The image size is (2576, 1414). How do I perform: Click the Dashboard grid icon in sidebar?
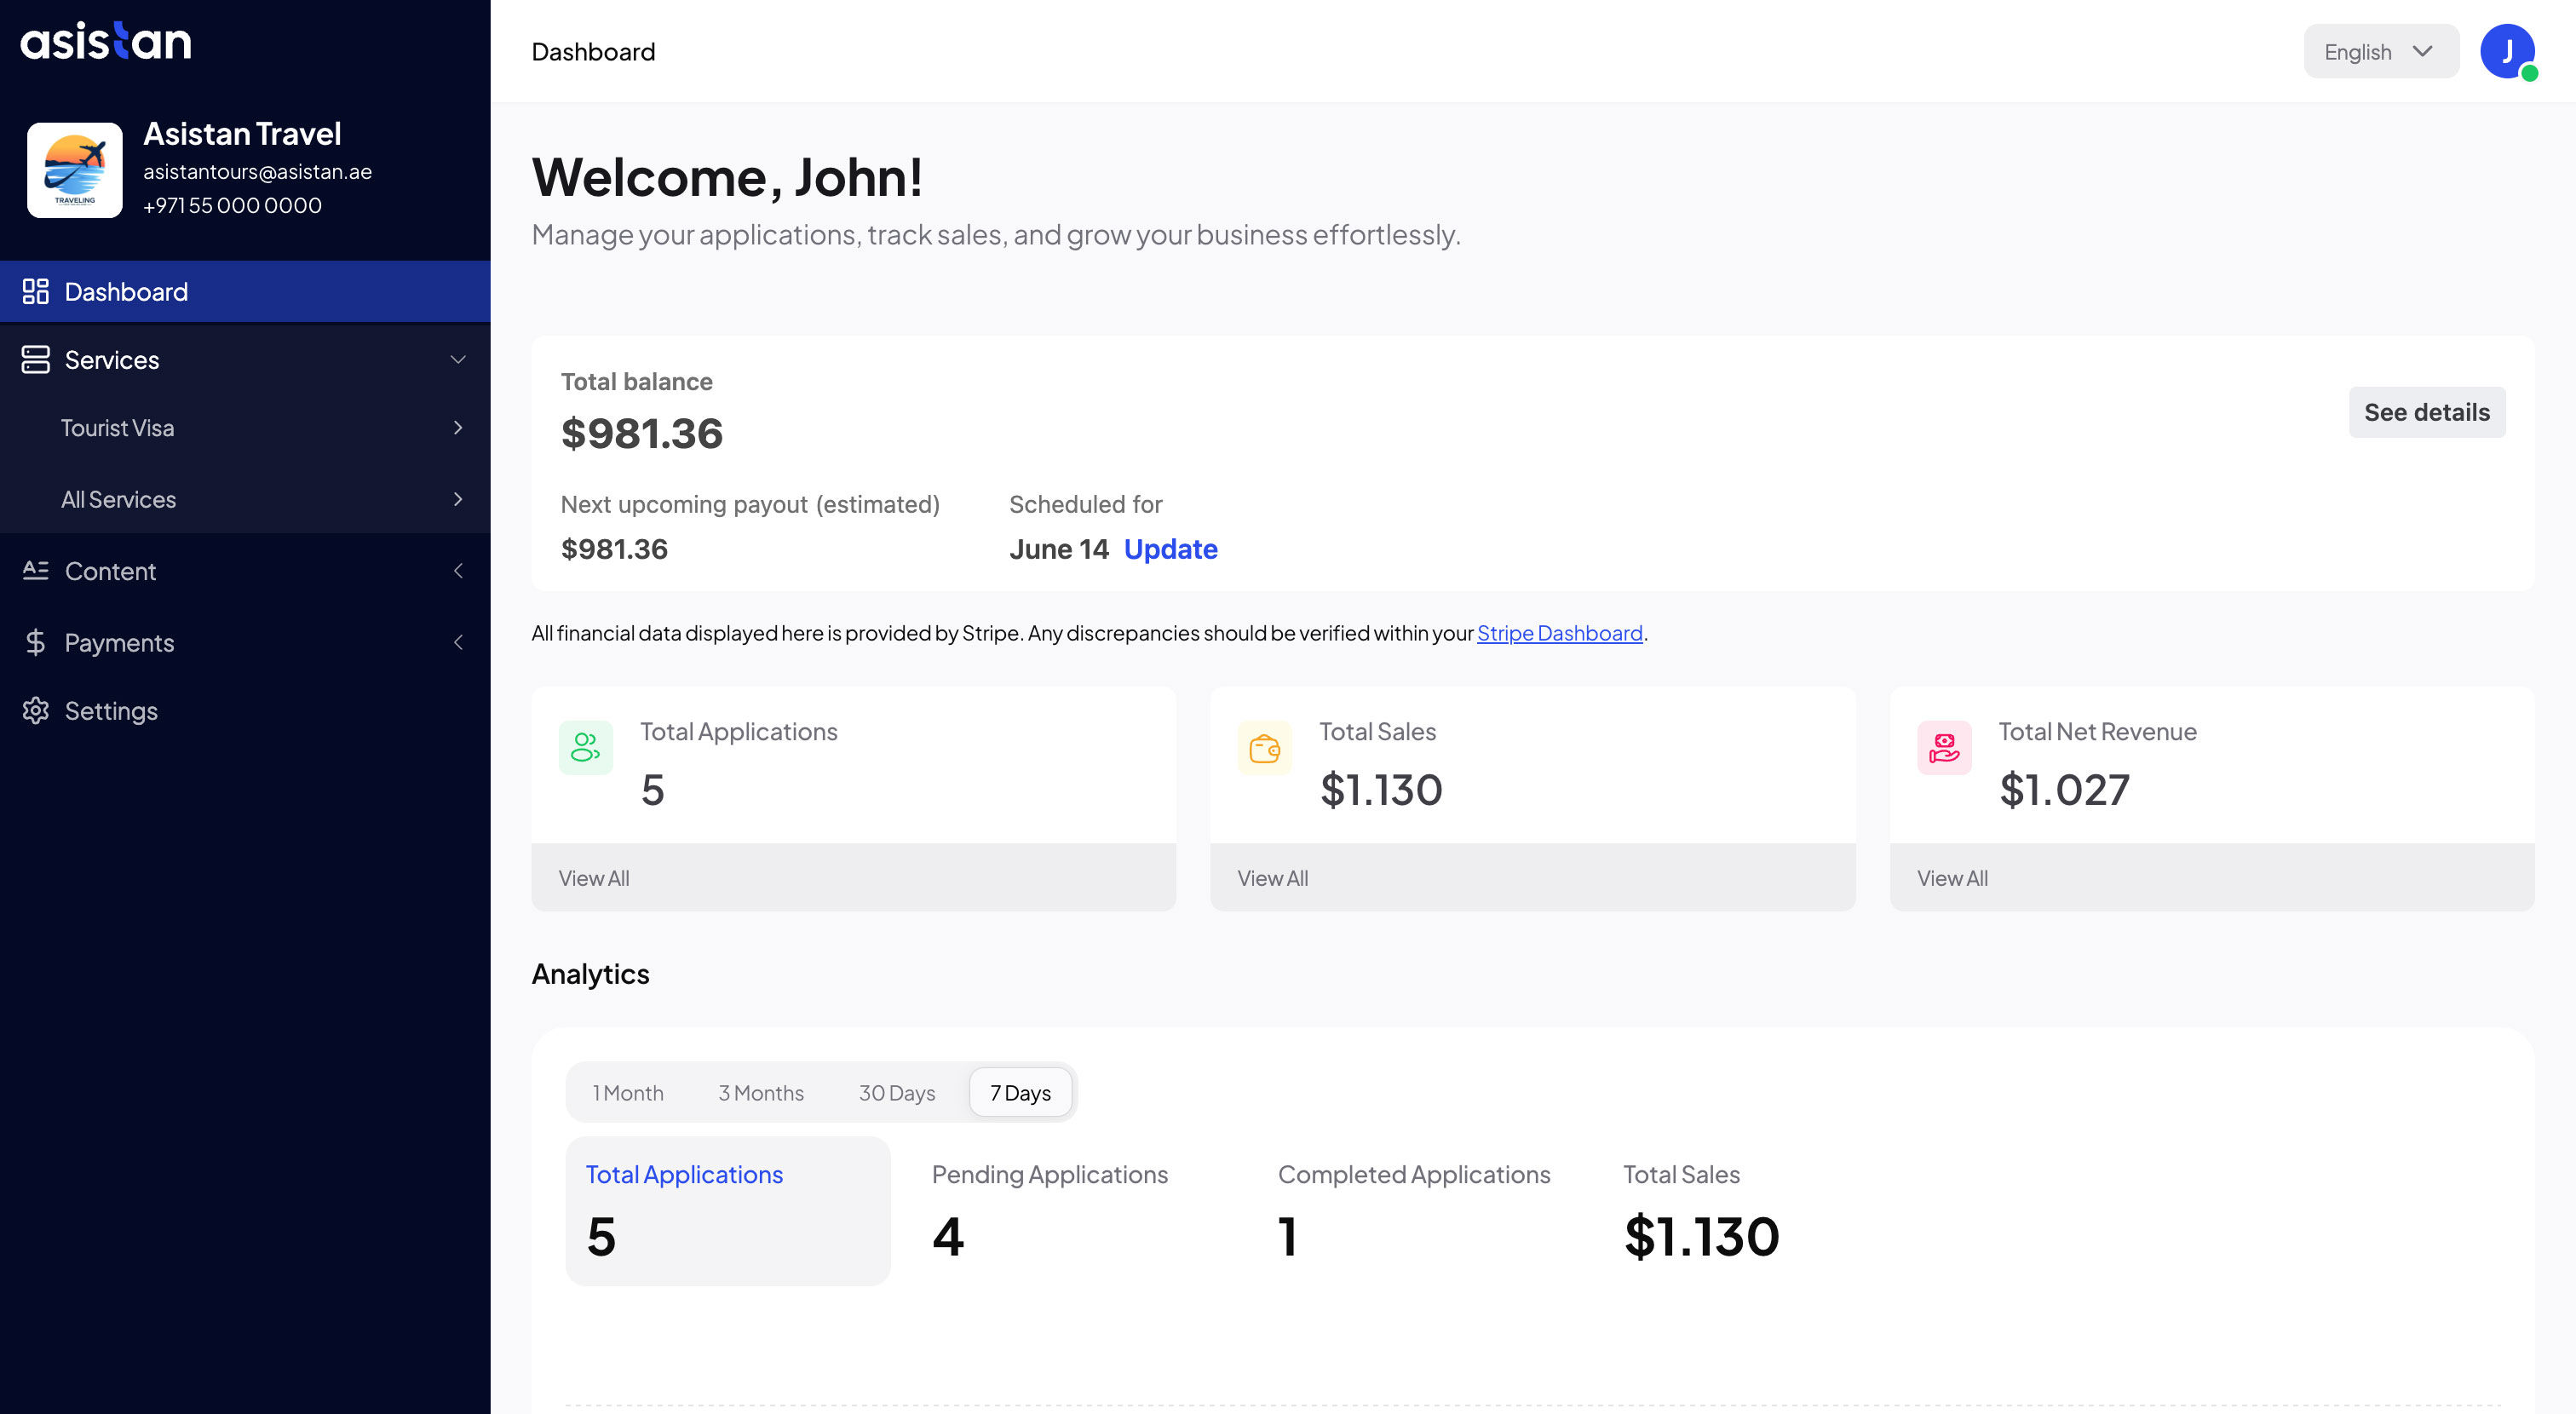(36, 291)
